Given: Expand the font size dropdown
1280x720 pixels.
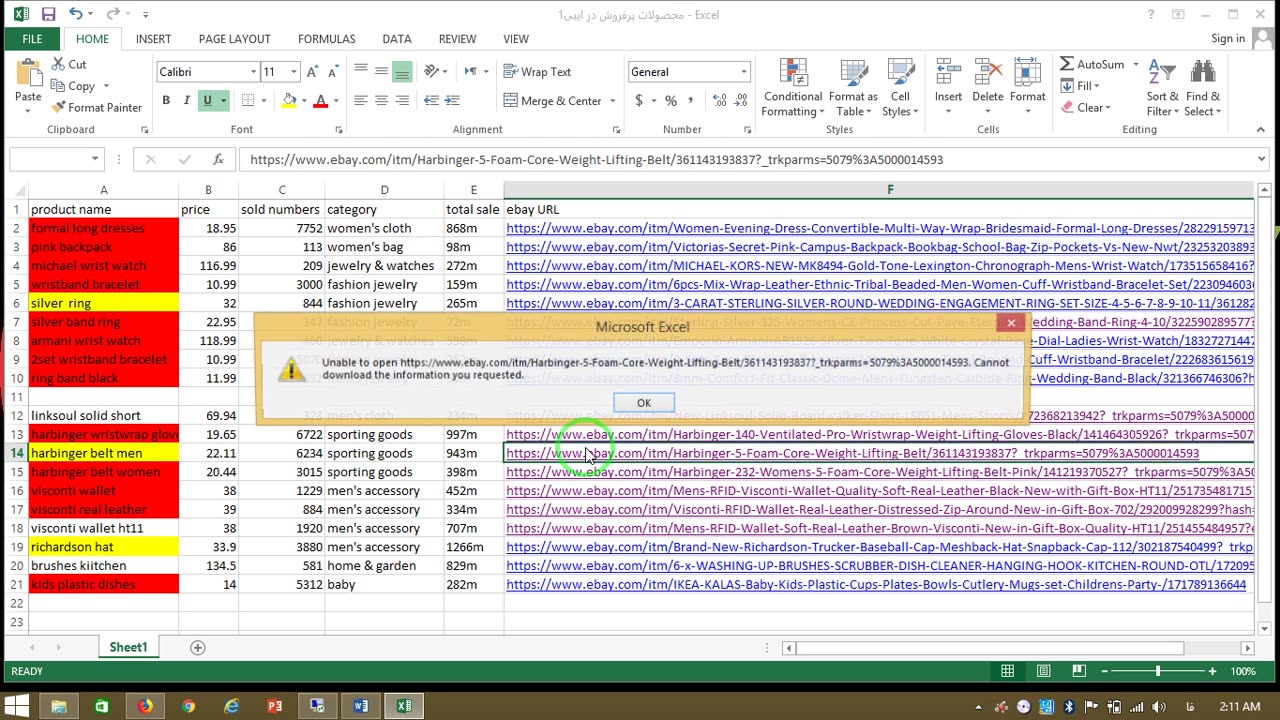Looking at the screenshot, I should 293,72.
